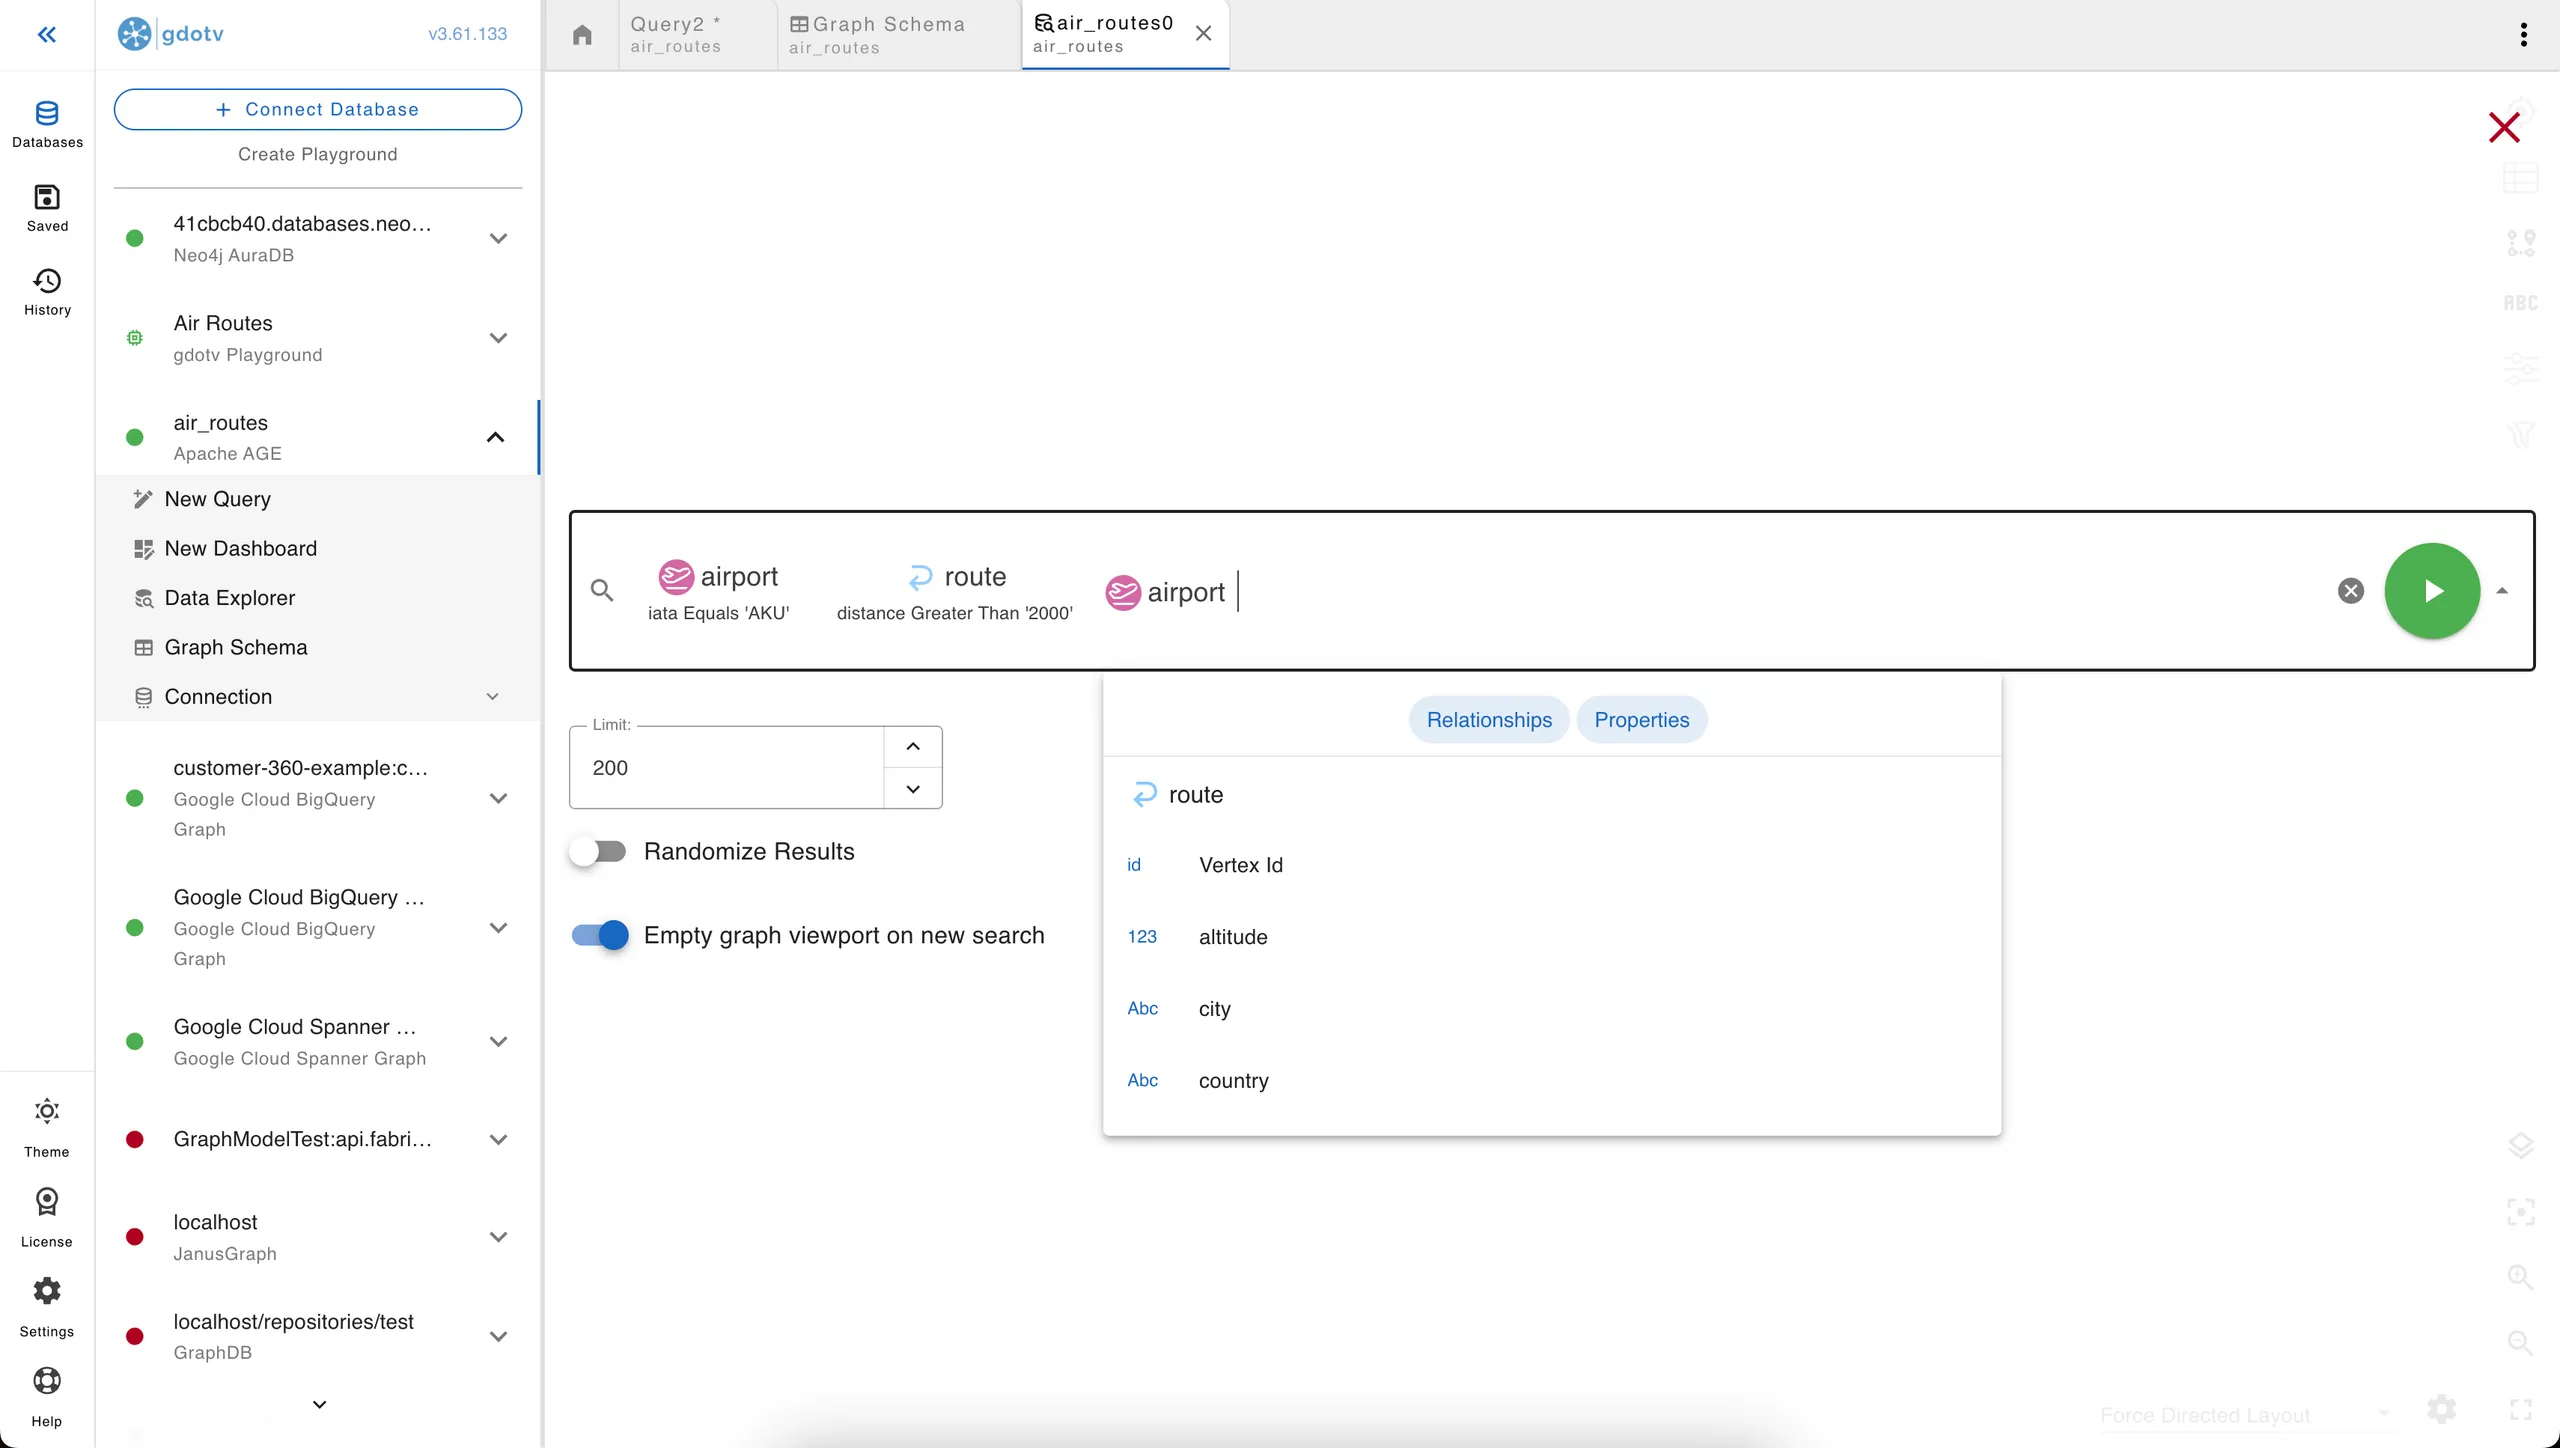Screen dimensions: 2560x1448
Task: Open the History section
Action: click(x=47, y=293)
